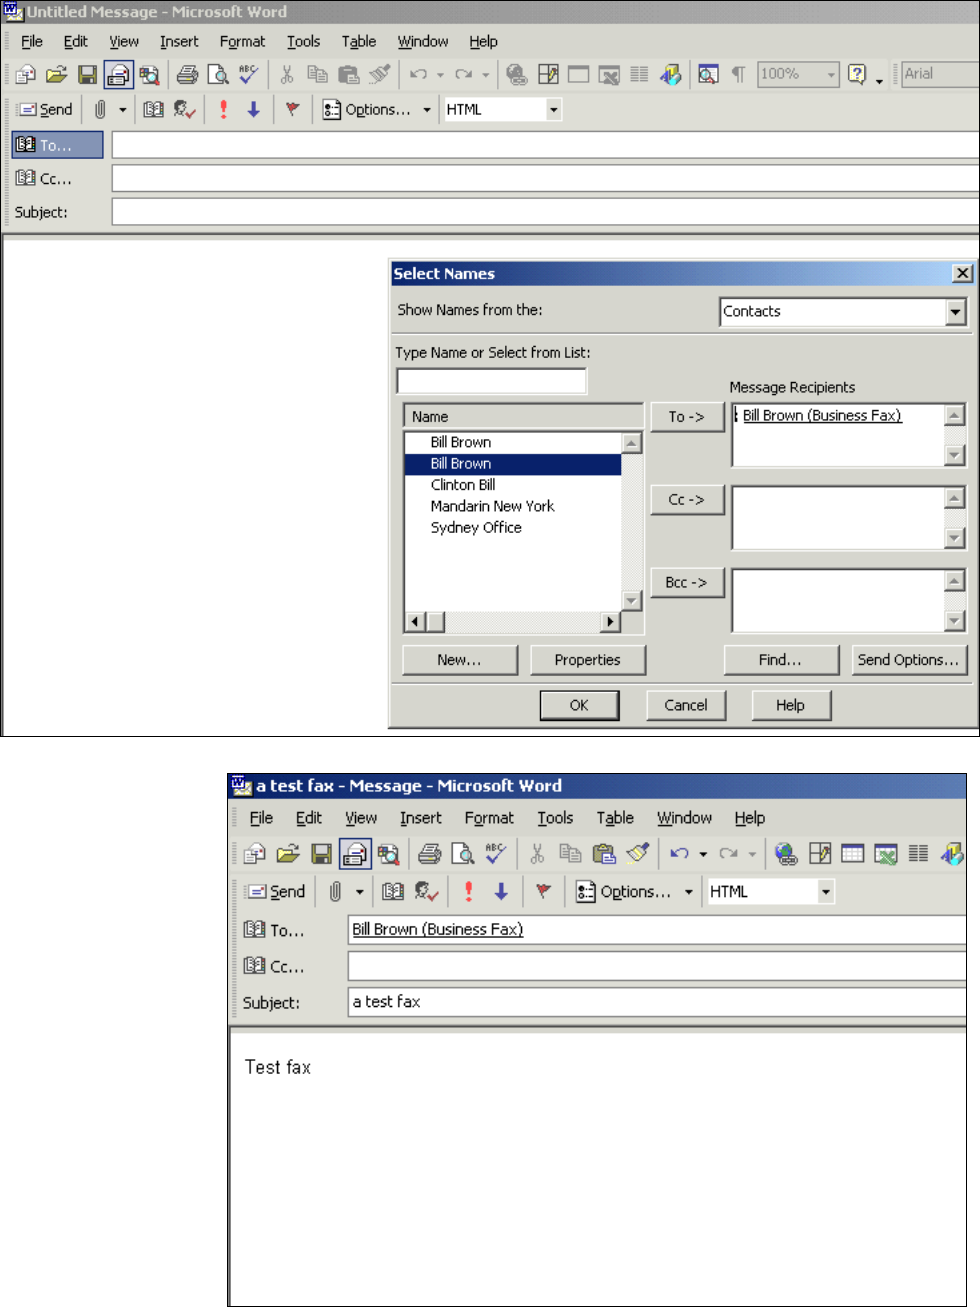Set High Importance in Untitled Message window
Viewport: 980px width, 1307px height.
point(223,109)
